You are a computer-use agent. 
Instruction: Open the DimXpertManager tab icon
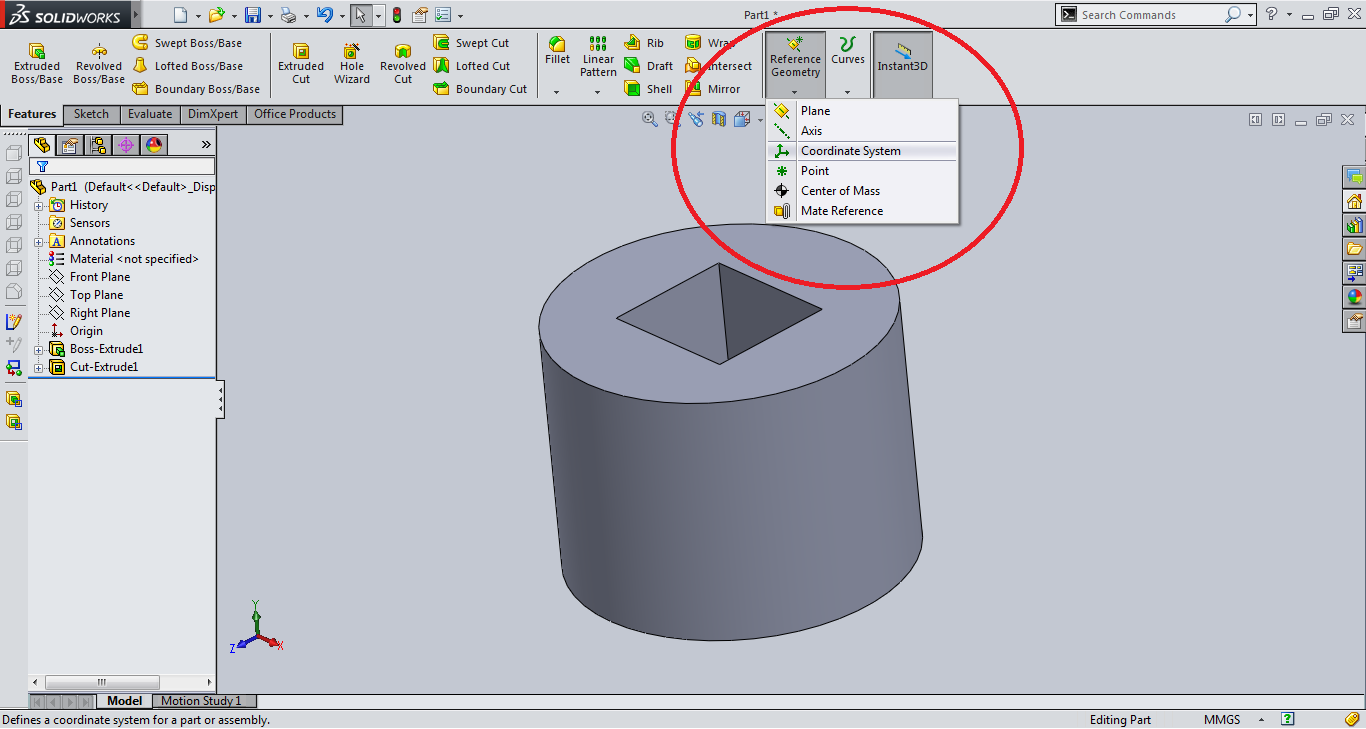click(126, 145)
